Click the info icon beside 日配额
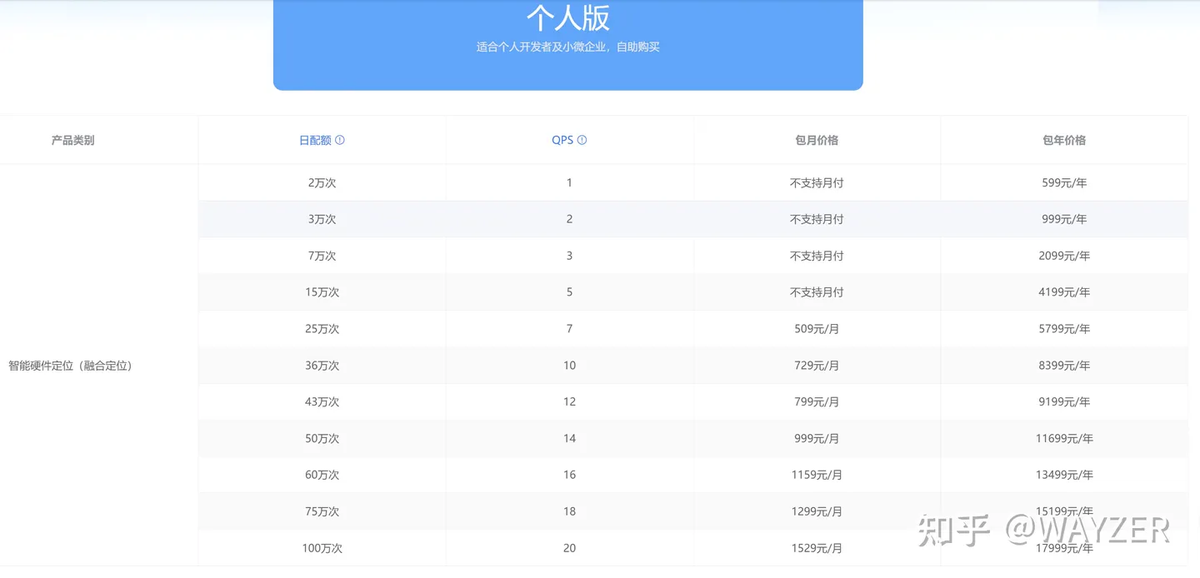The image size is (1200, 578). [x=340, y=141]
